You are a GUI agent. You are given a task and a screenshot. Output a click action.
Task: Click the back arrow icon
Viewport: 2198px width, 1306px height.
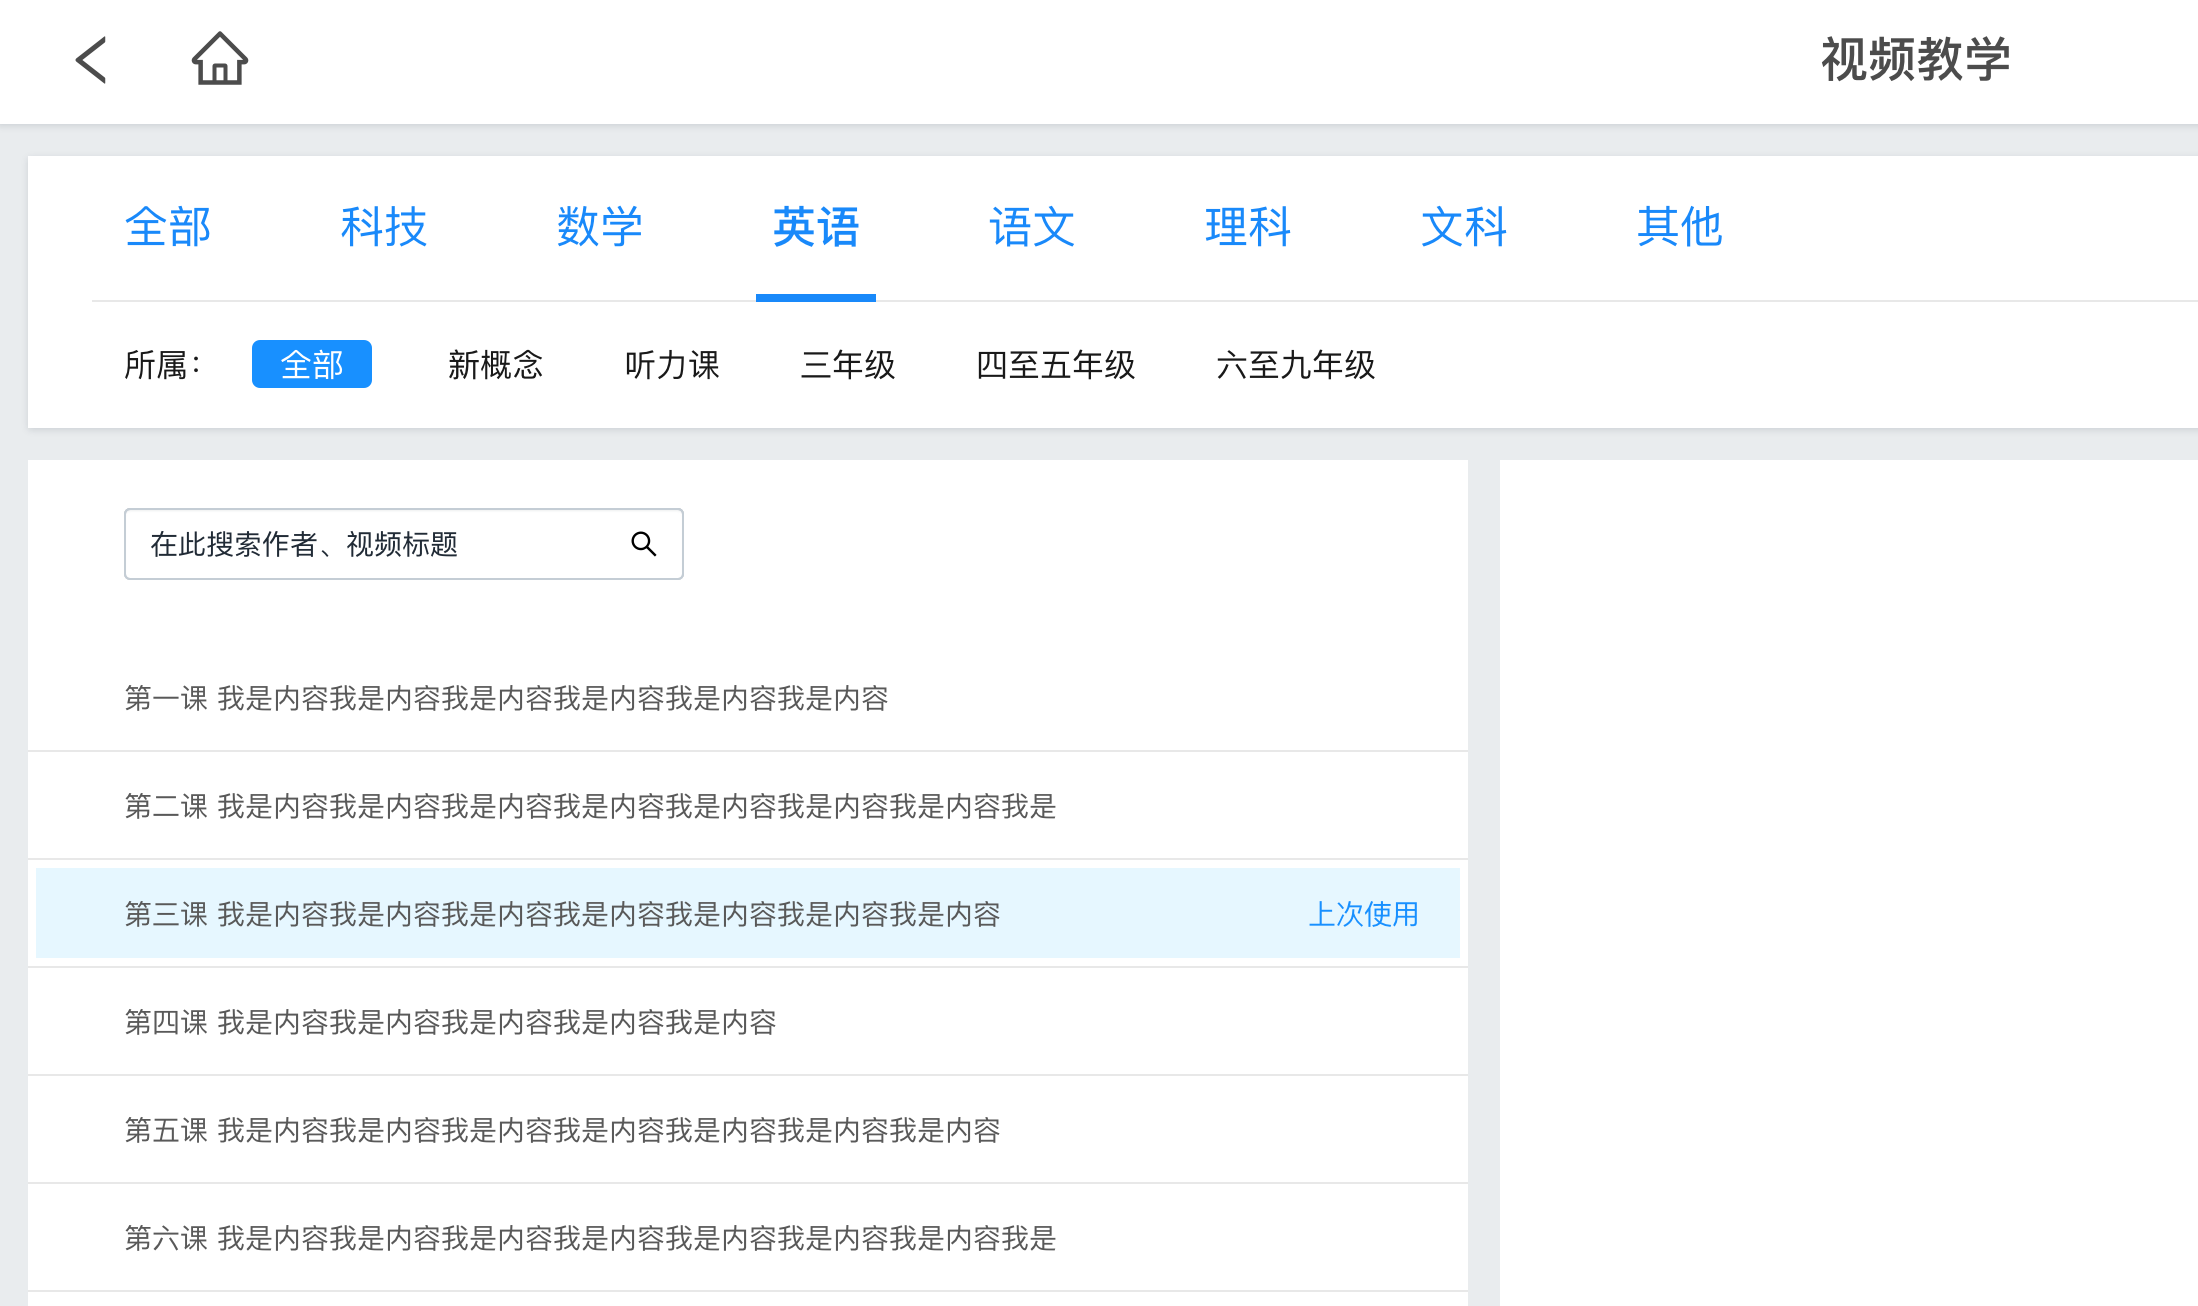tap(91, 60)
